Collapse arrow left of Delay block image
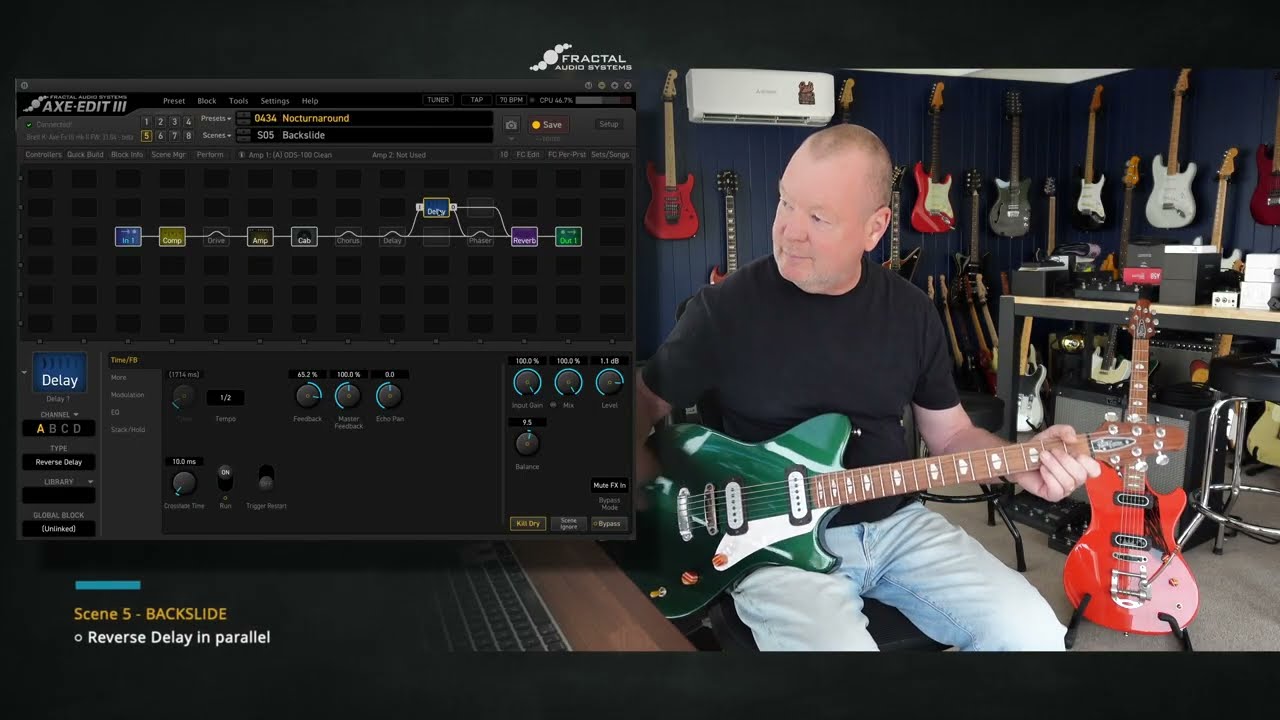The image size is (1280, 720). pos(25,372)
